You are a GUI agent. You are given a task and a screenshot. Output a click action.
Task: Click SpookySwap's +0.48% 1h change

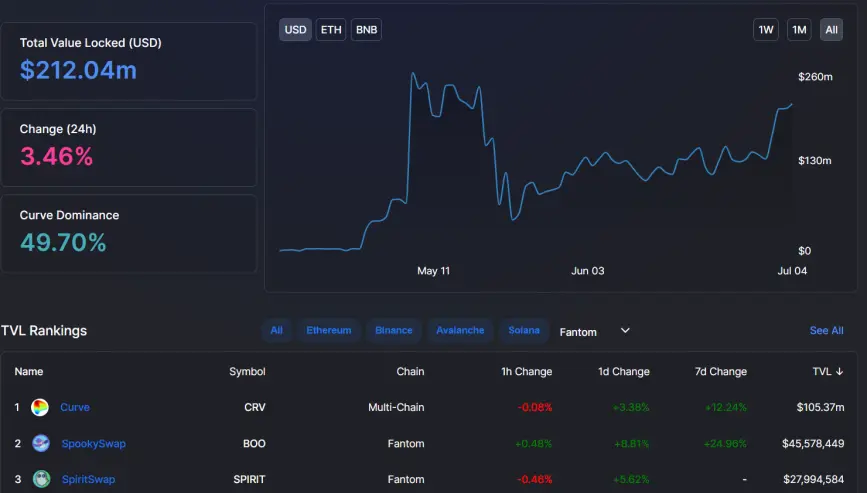pyautogui.click(x=534, y=443)
